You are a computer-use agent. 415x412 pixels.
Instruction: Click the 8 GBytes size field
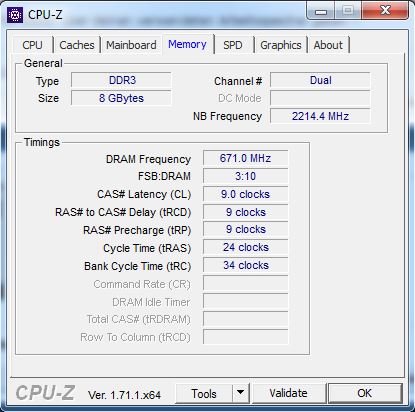tap(121, 98)
